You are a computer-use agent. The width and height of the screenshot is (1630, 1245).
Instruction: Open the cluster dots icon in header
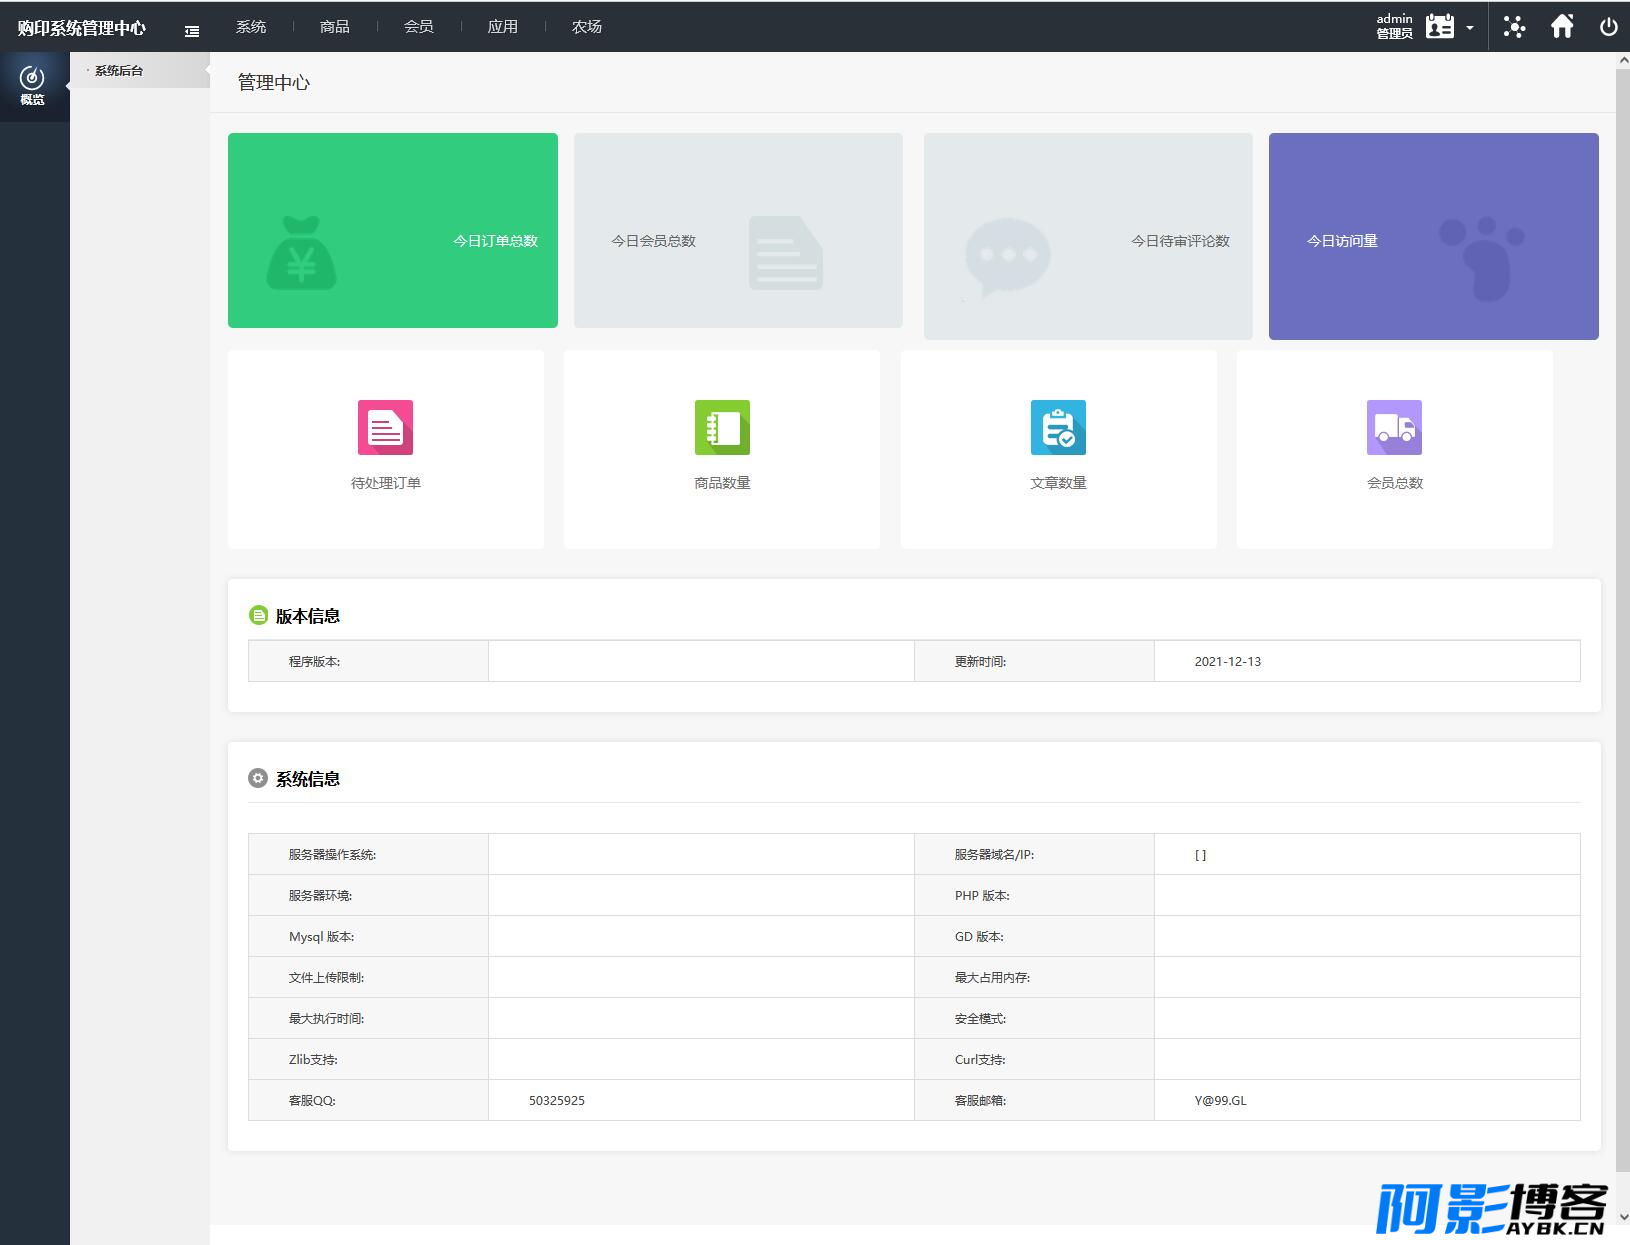pyautogui.click(x=1514, y=27)
